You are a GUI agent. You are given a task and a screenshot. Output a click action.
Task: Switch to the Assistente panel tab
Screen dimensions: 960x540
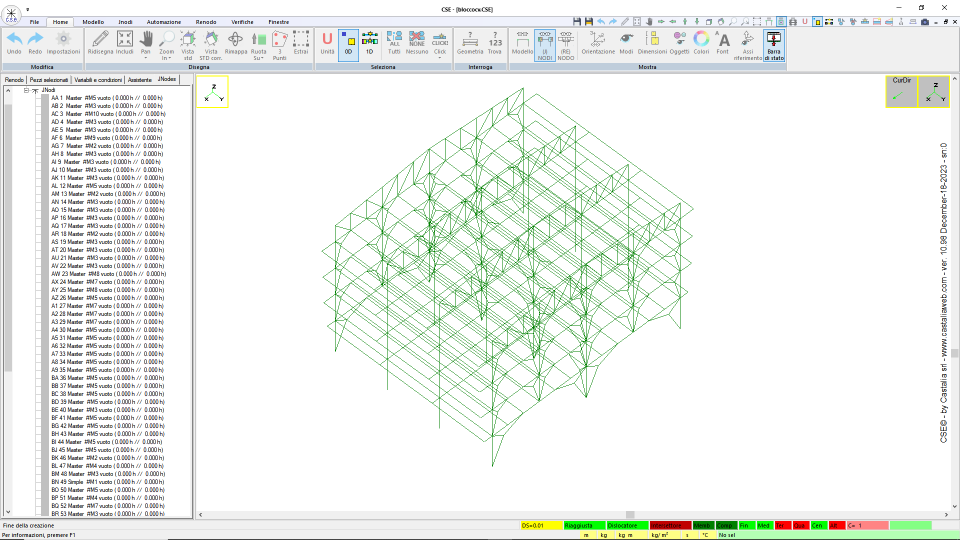140,80
